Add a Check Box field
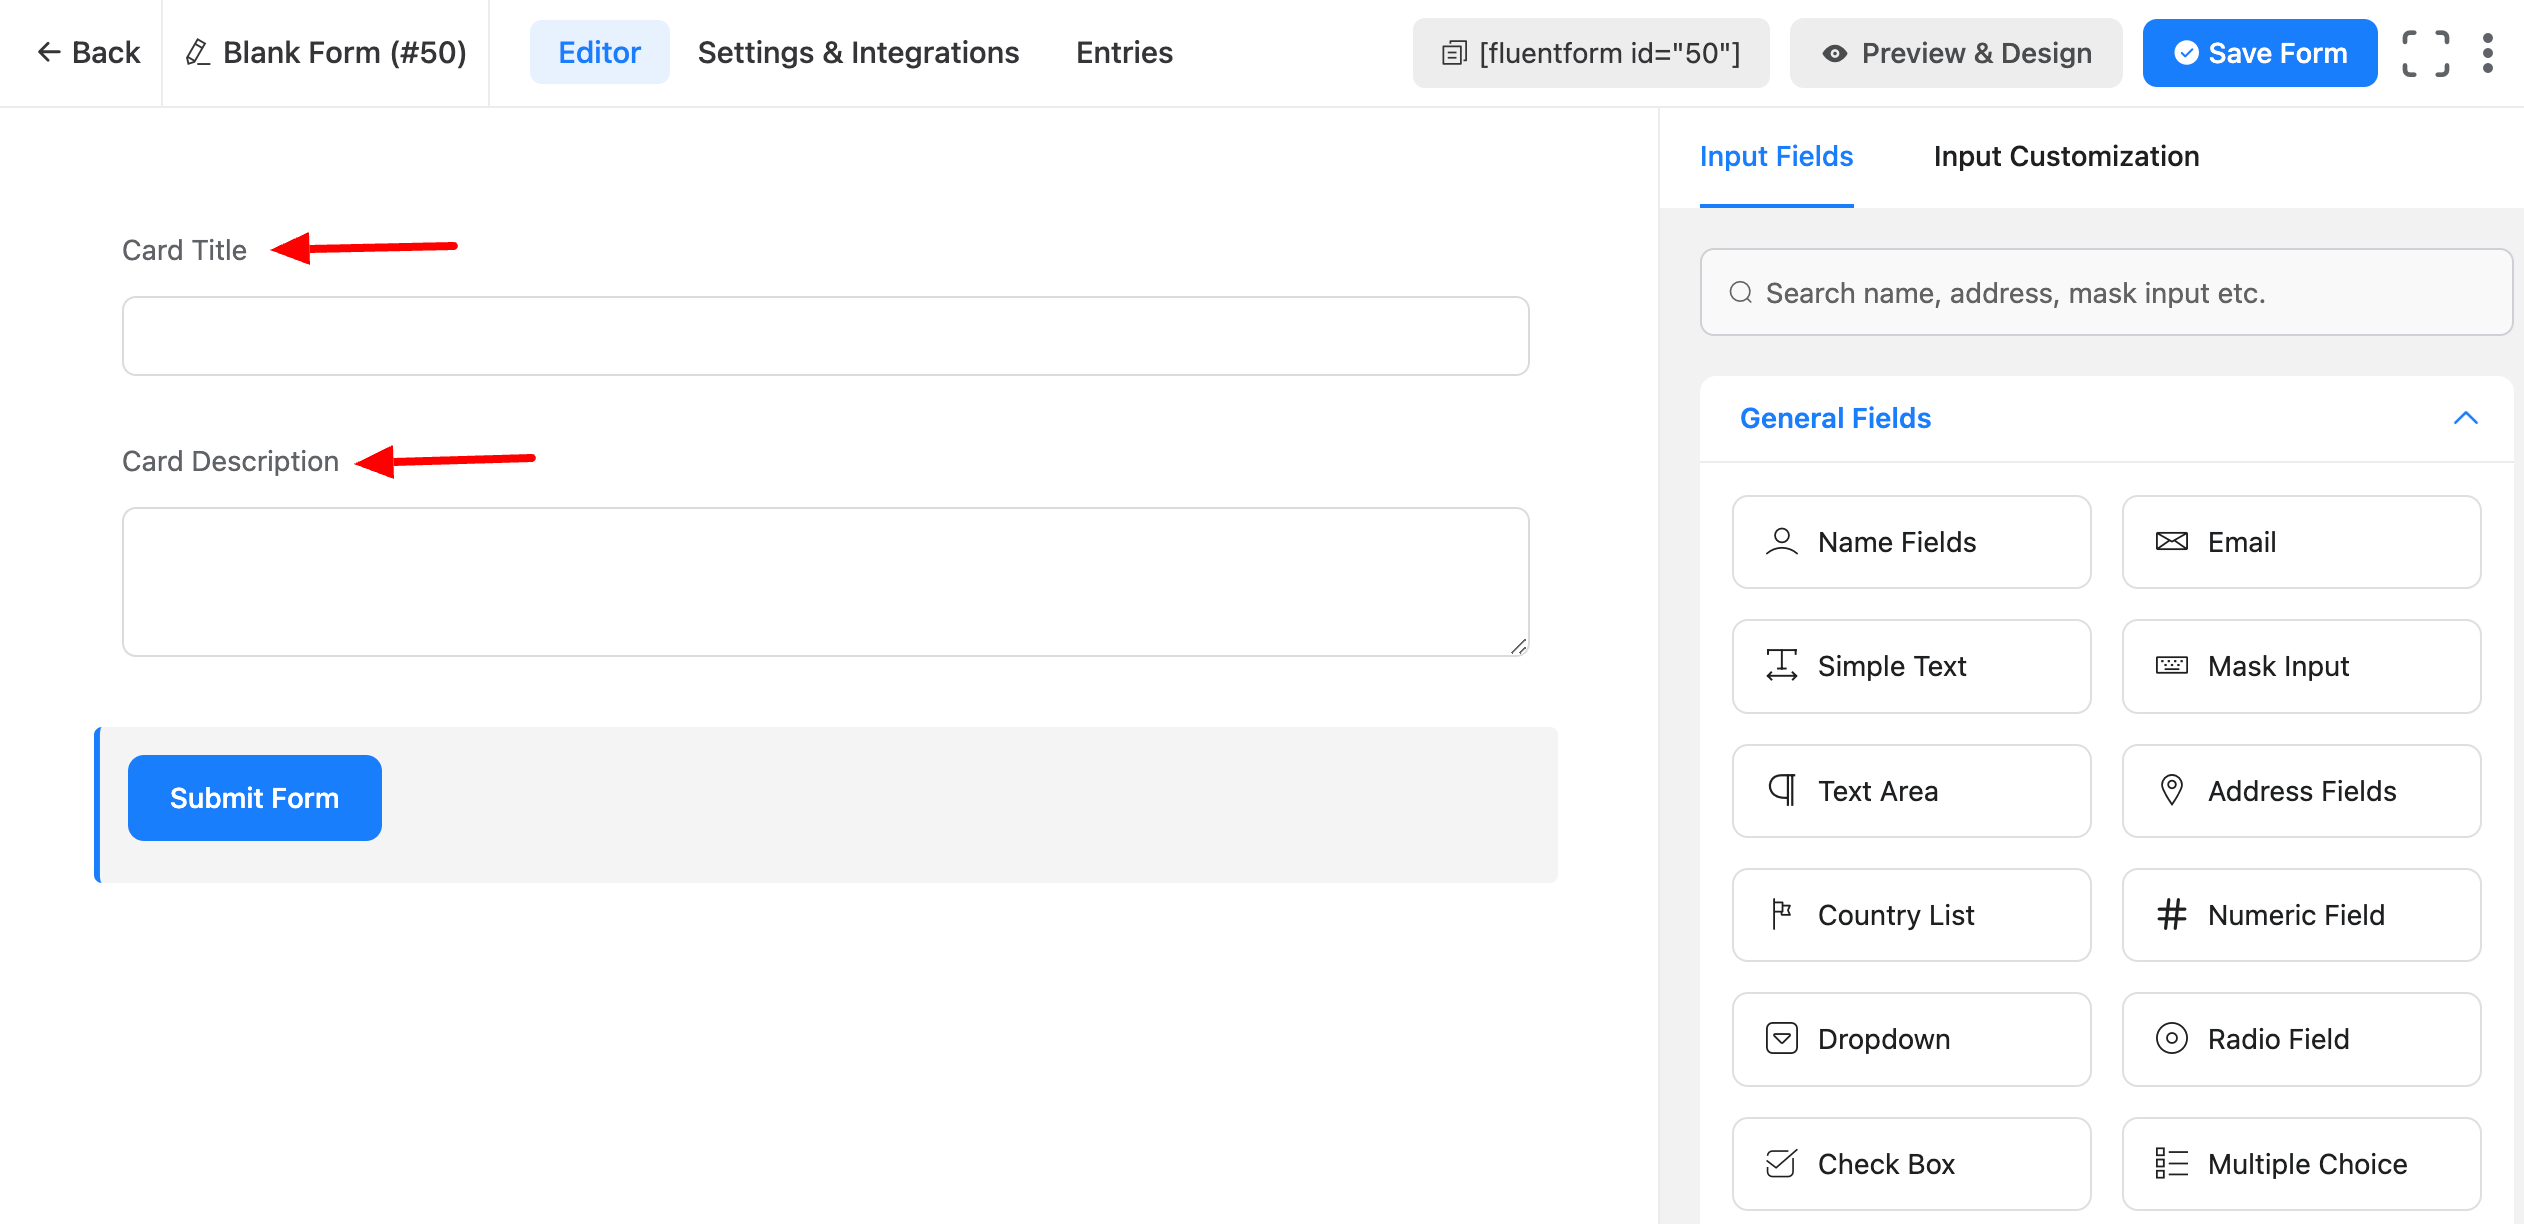Viewport: 2524px width, 1224px height. [x=1910, y=1164]
